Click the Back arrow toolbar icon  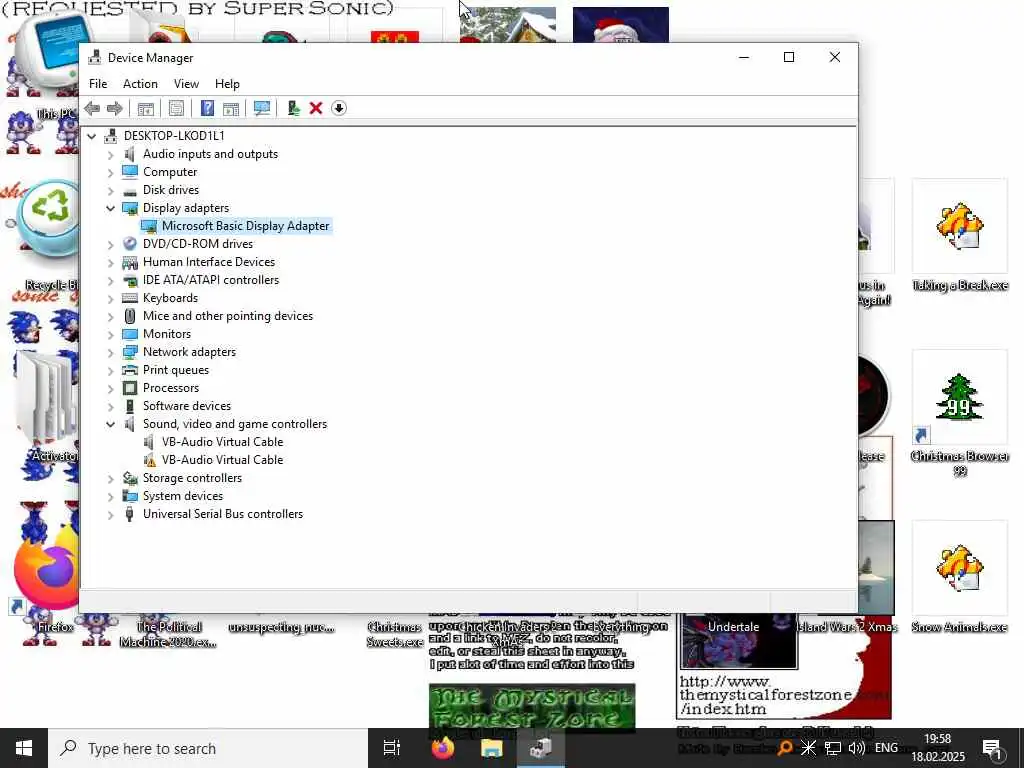(x=92, y=108)
